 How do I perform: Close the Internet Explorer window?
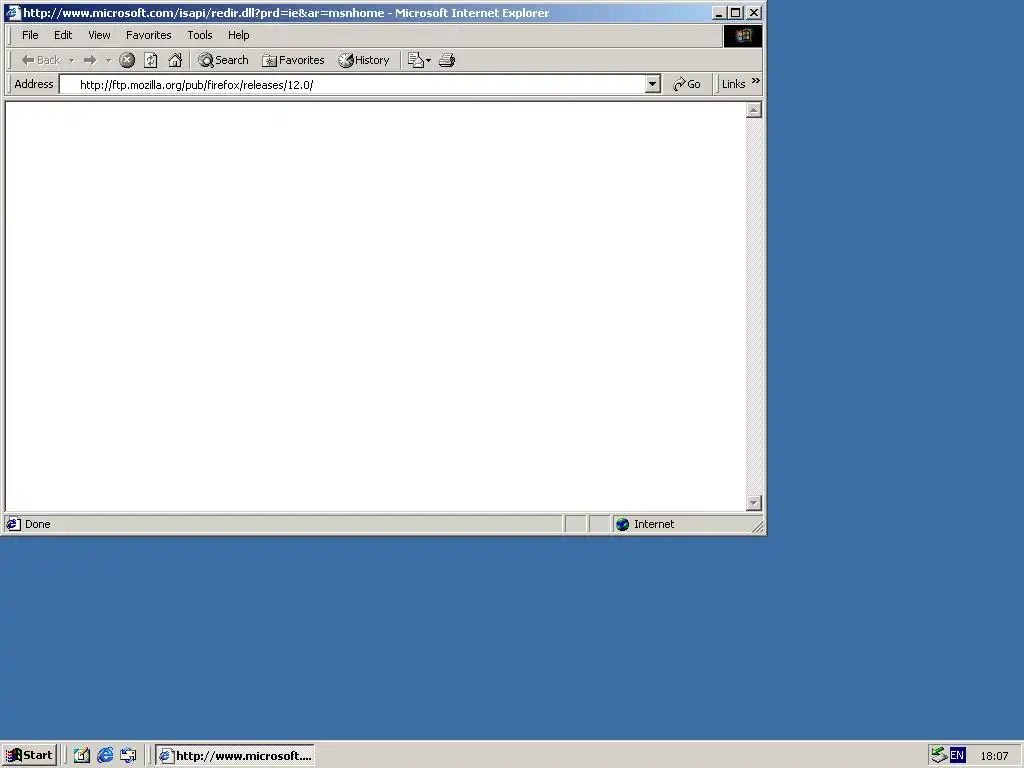(x=754, y=13)
